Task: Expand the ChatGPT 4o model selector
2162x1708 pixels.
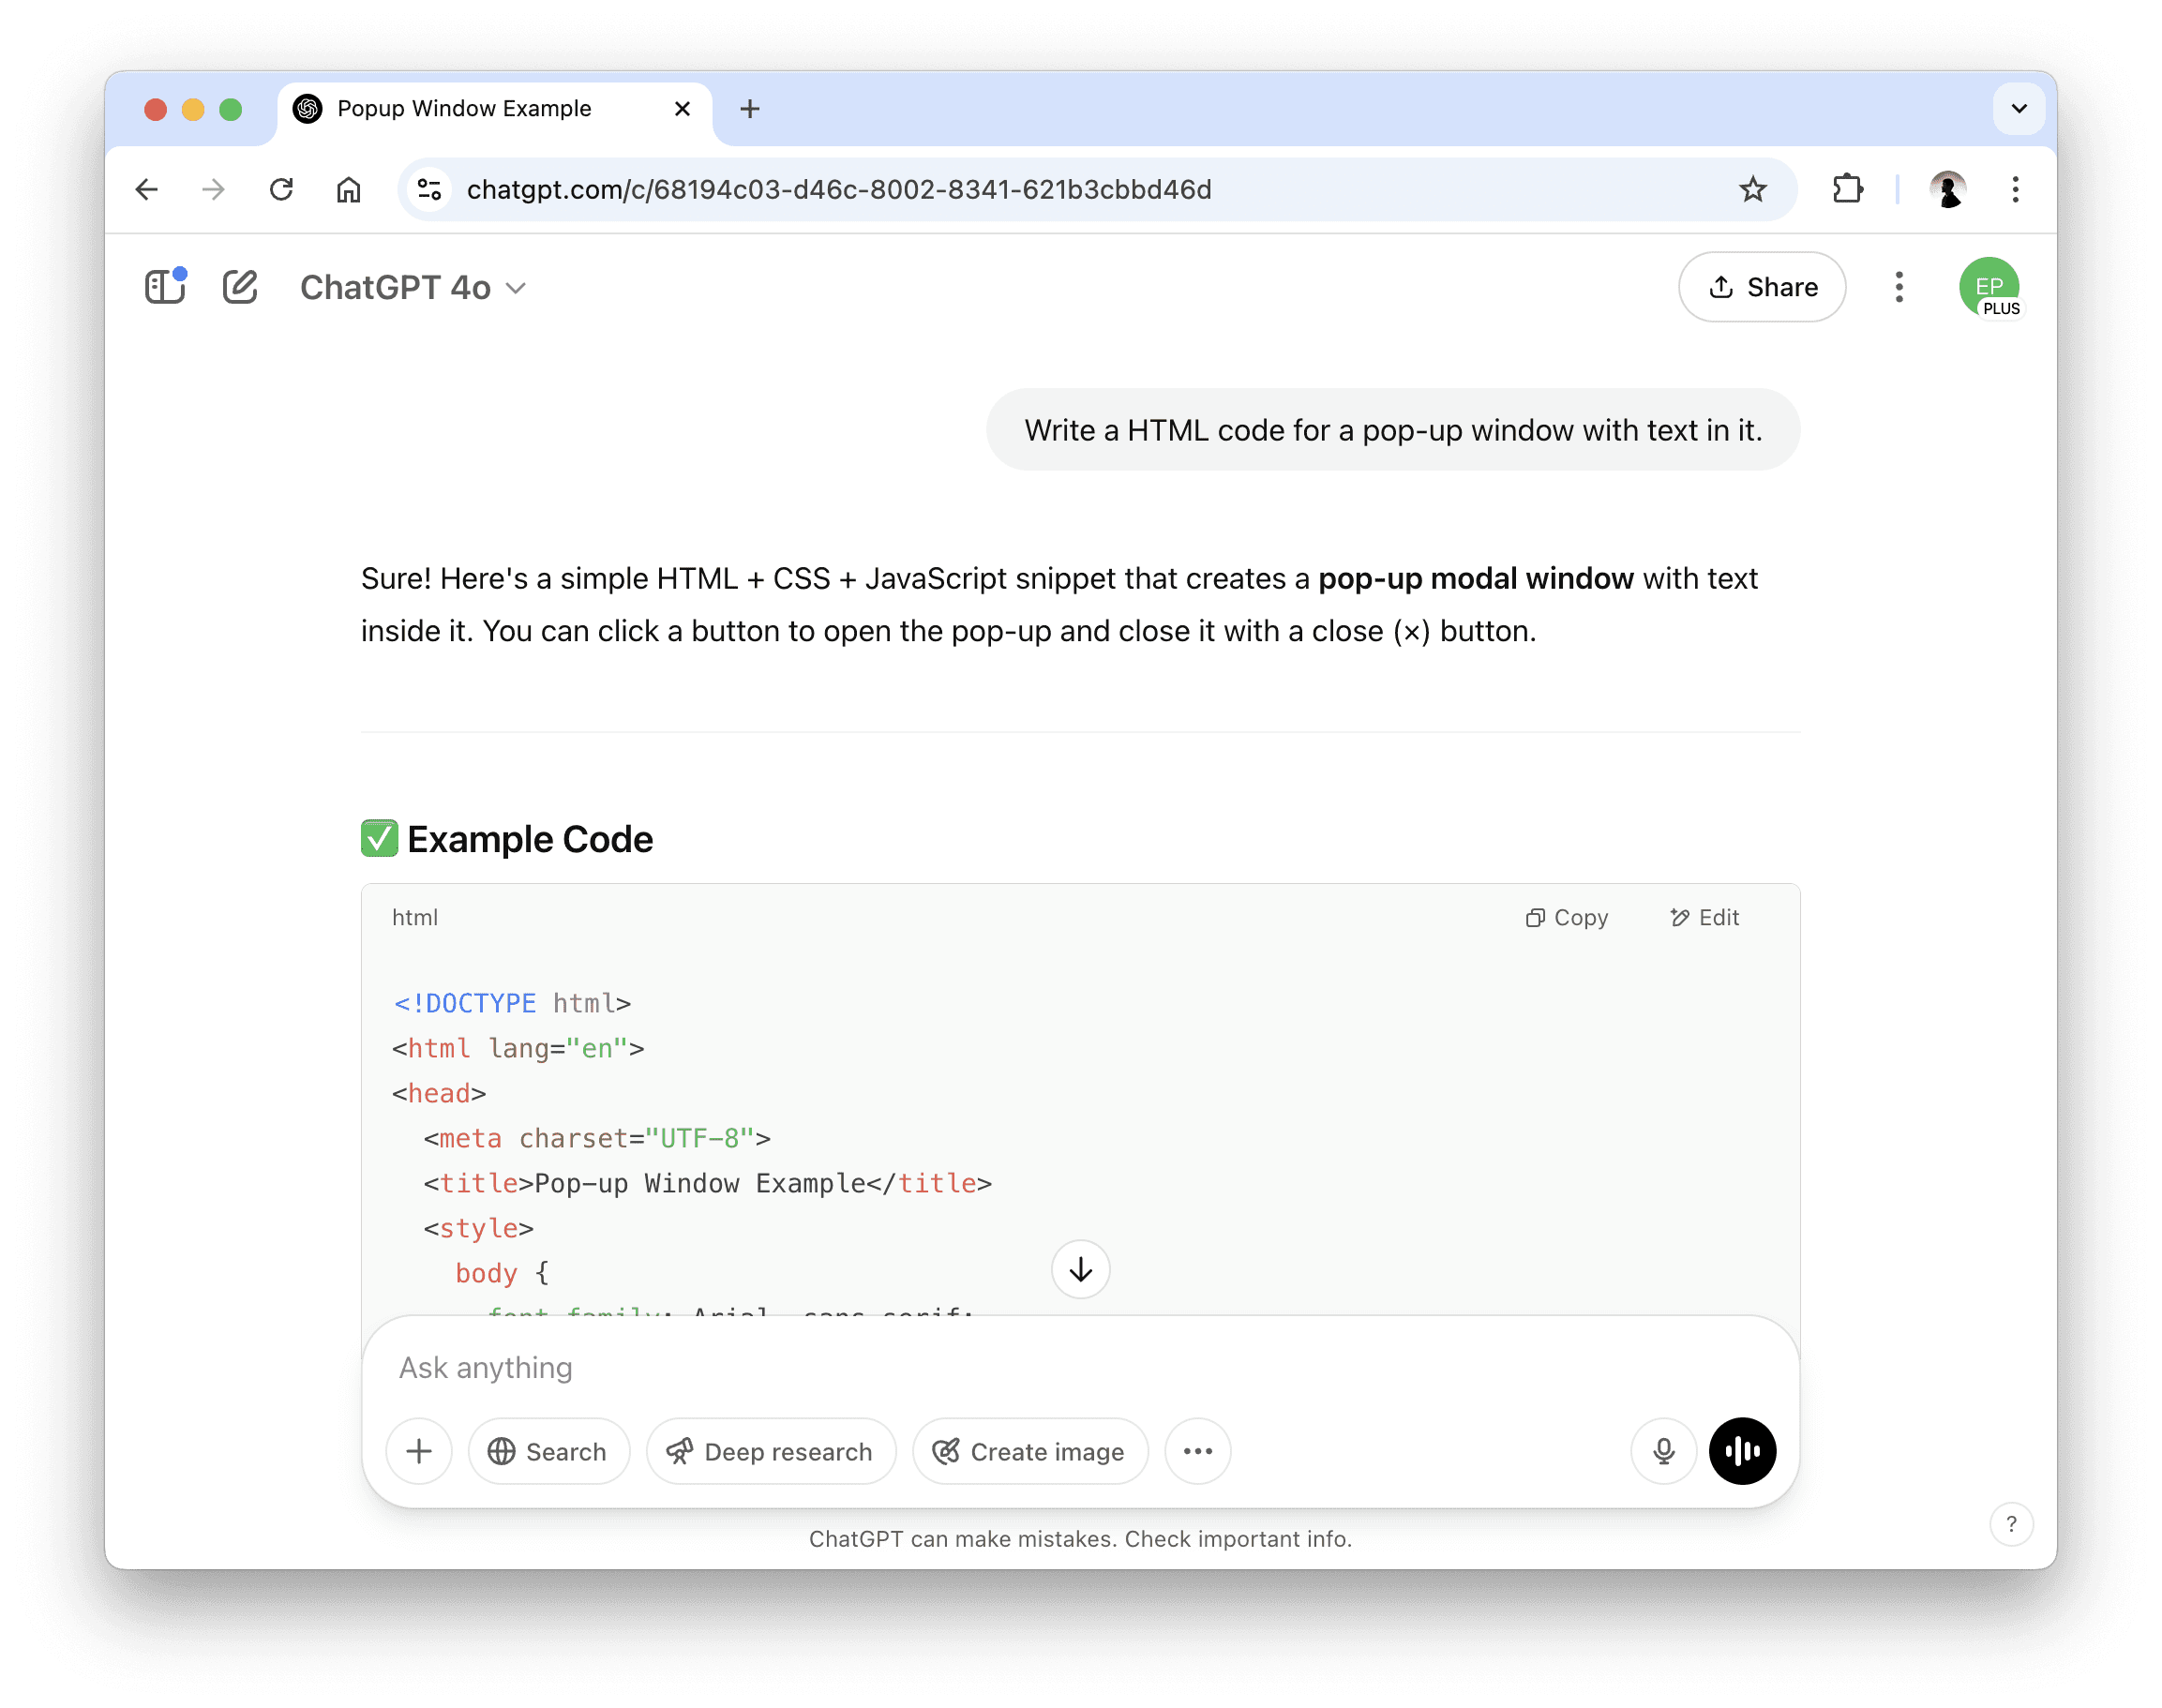Action: (x=413, y=287)
